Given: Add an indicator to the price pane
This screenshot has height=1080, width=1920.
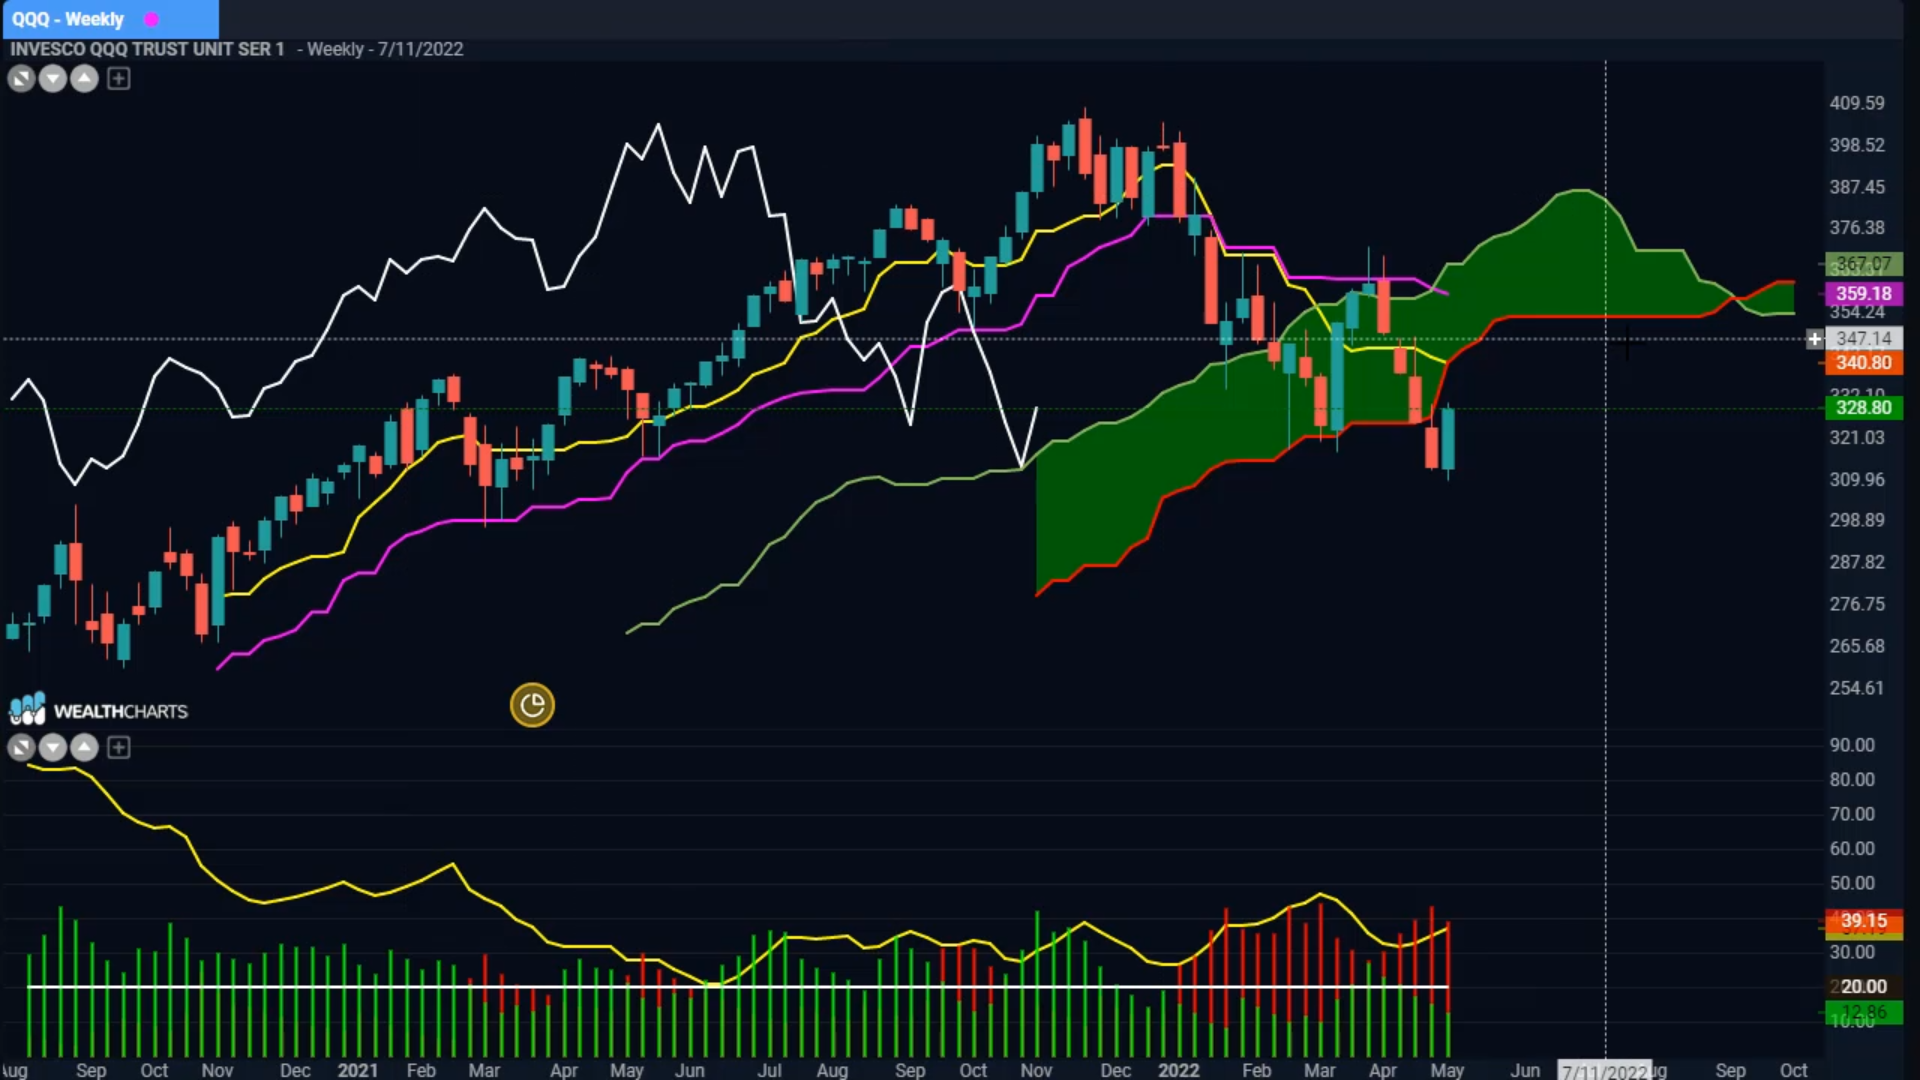Looking at the screenshot, I should (x=118, y=78).
